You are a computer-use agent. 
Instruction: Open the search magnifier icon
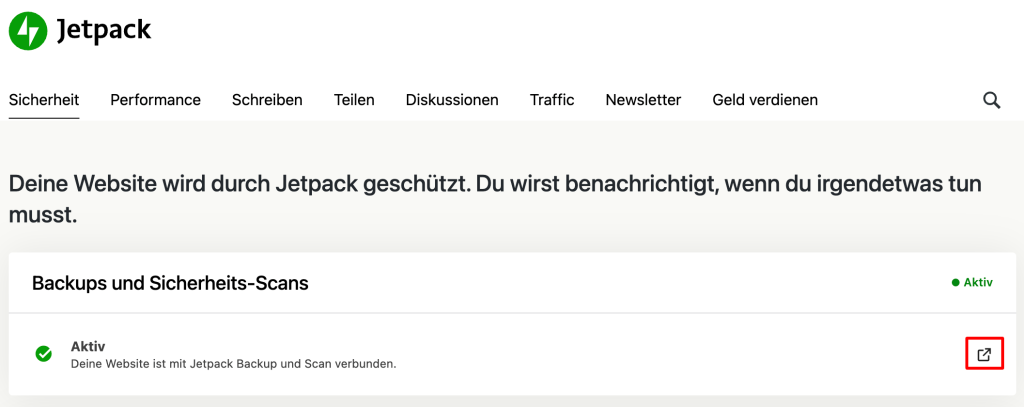[x=991, y=100]
